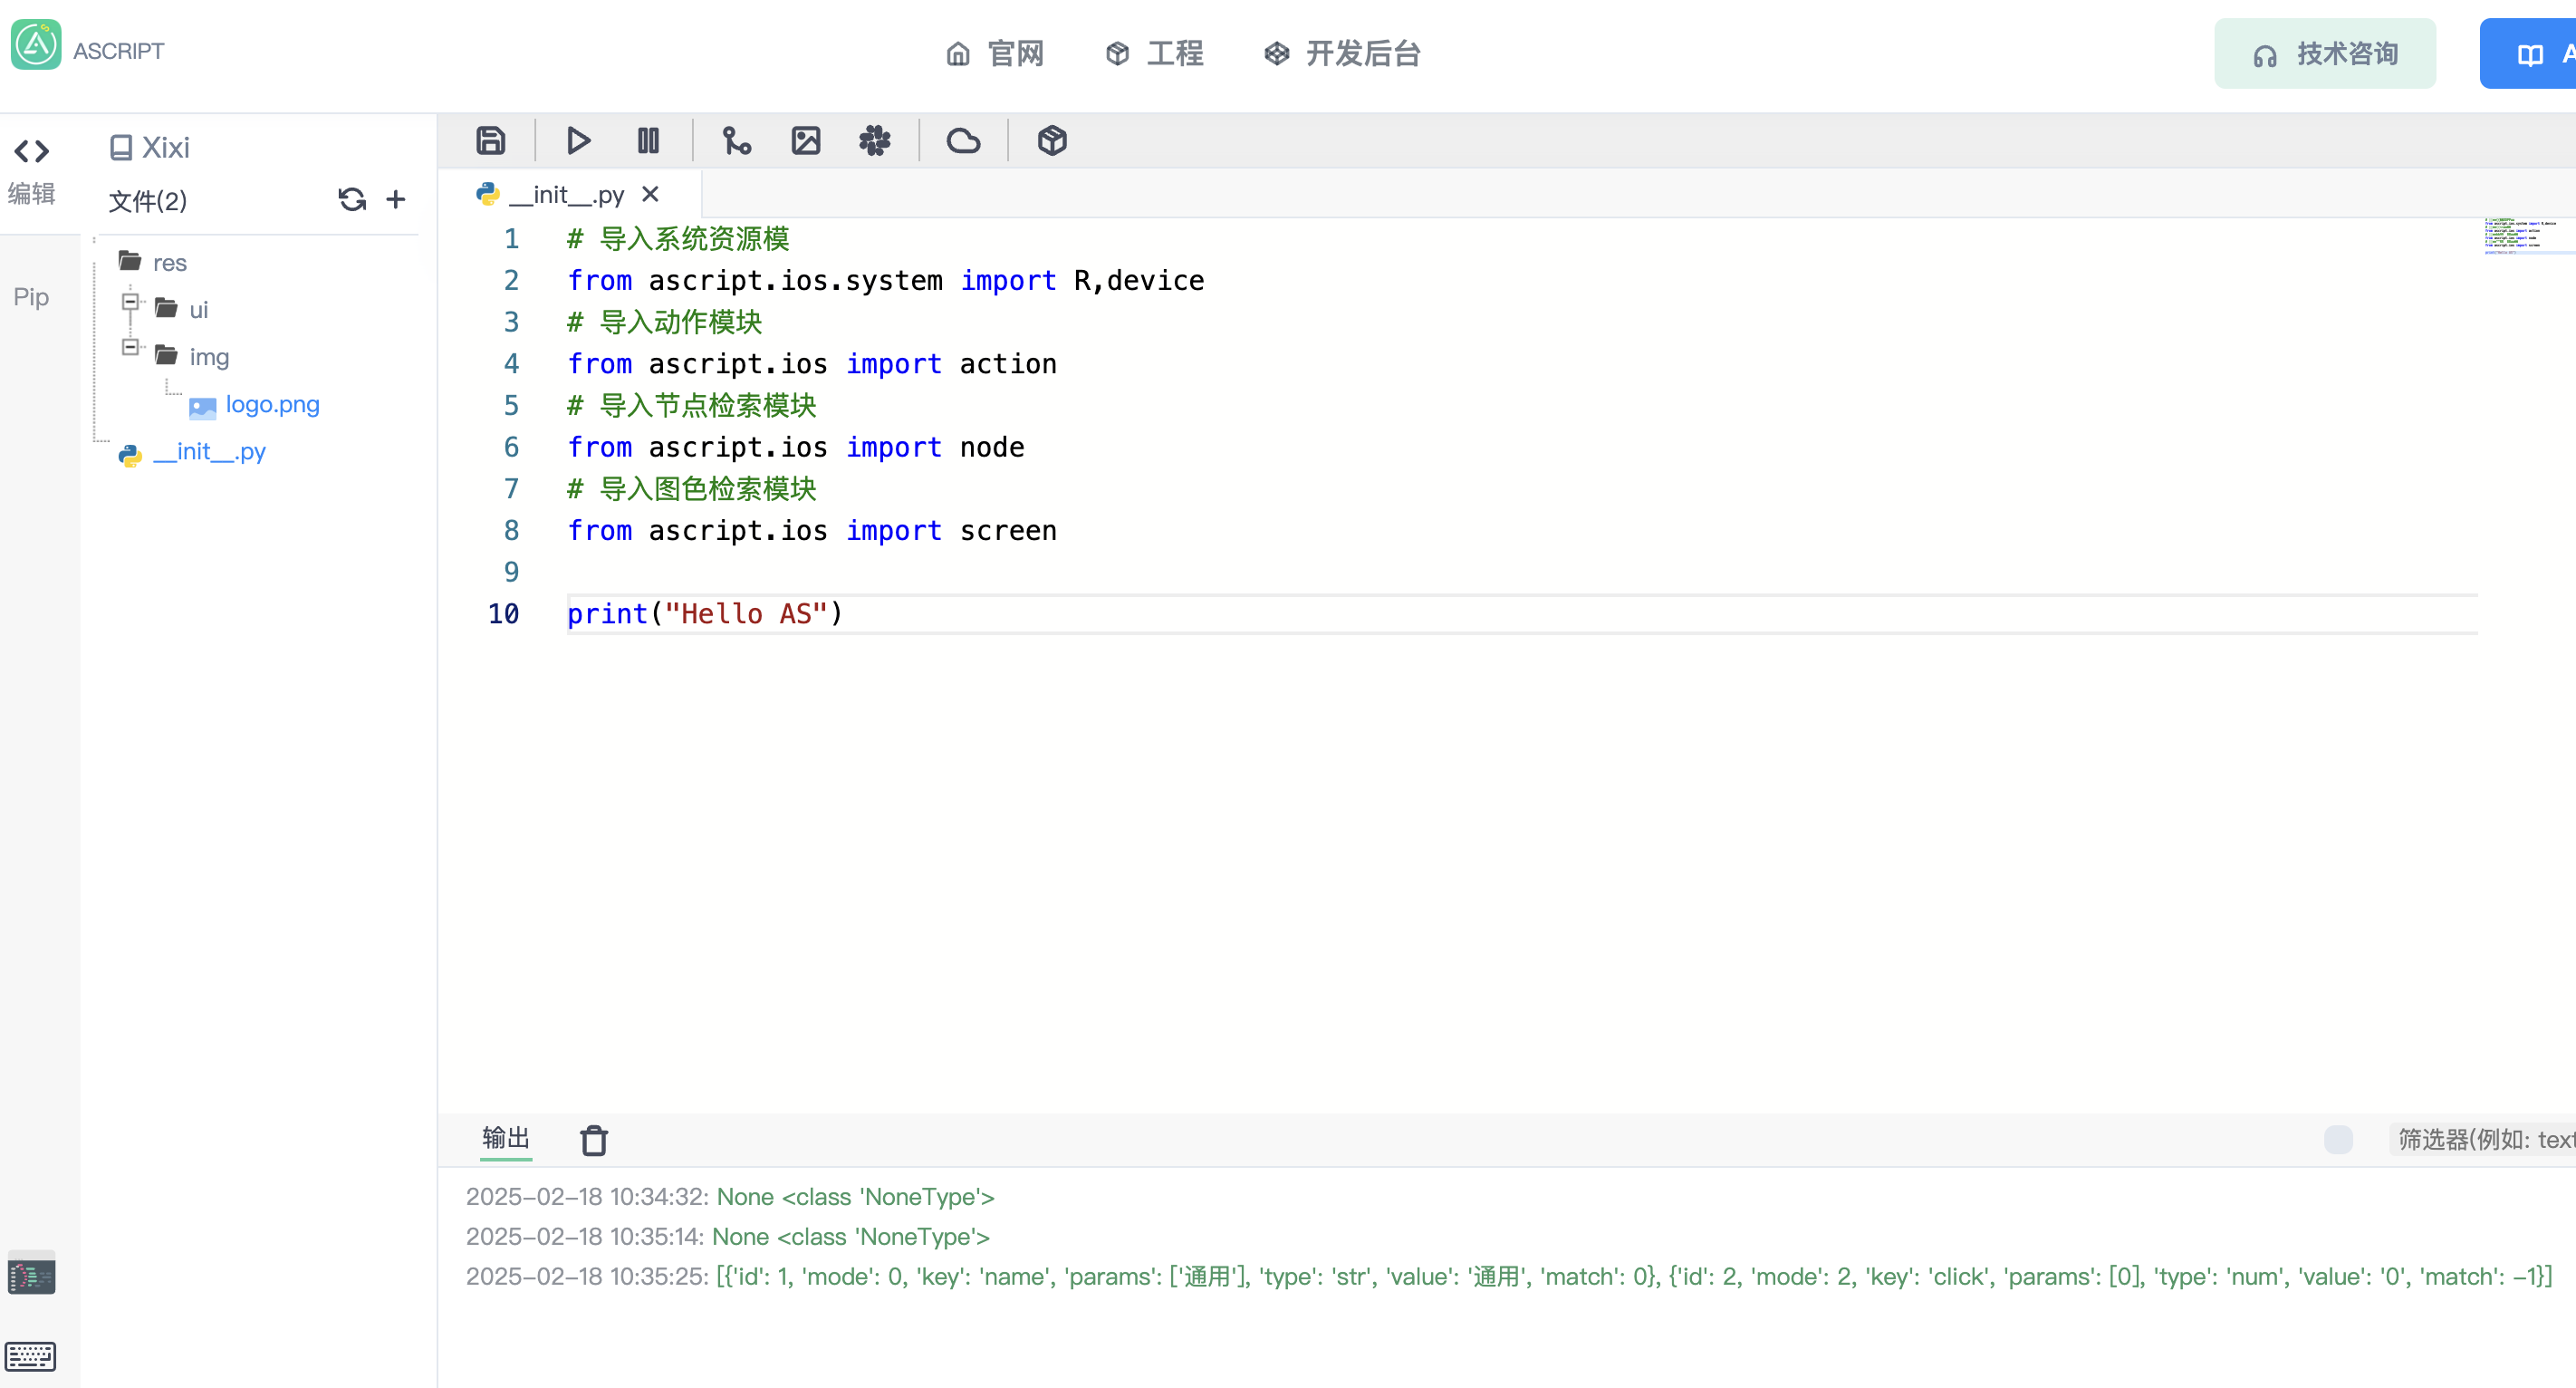Open the plugin flower icon in the toolbar

pos(875,141)
